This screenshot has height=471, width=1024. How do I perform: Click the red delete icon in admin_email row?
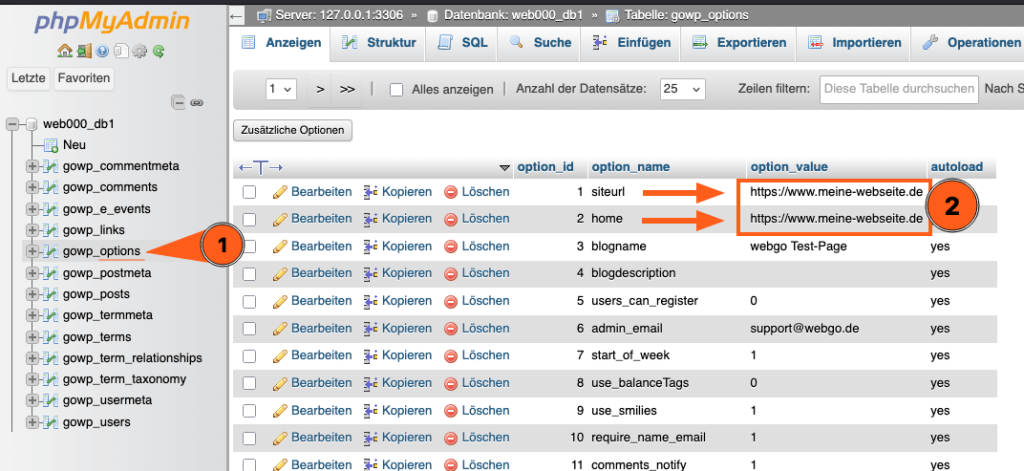[x=451, y=329]
